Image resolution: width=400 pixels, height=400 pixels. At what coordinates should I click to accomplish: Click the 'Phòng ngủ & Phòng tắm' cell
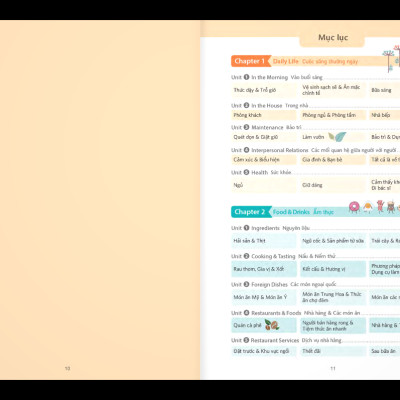click(x=333, y=115)
